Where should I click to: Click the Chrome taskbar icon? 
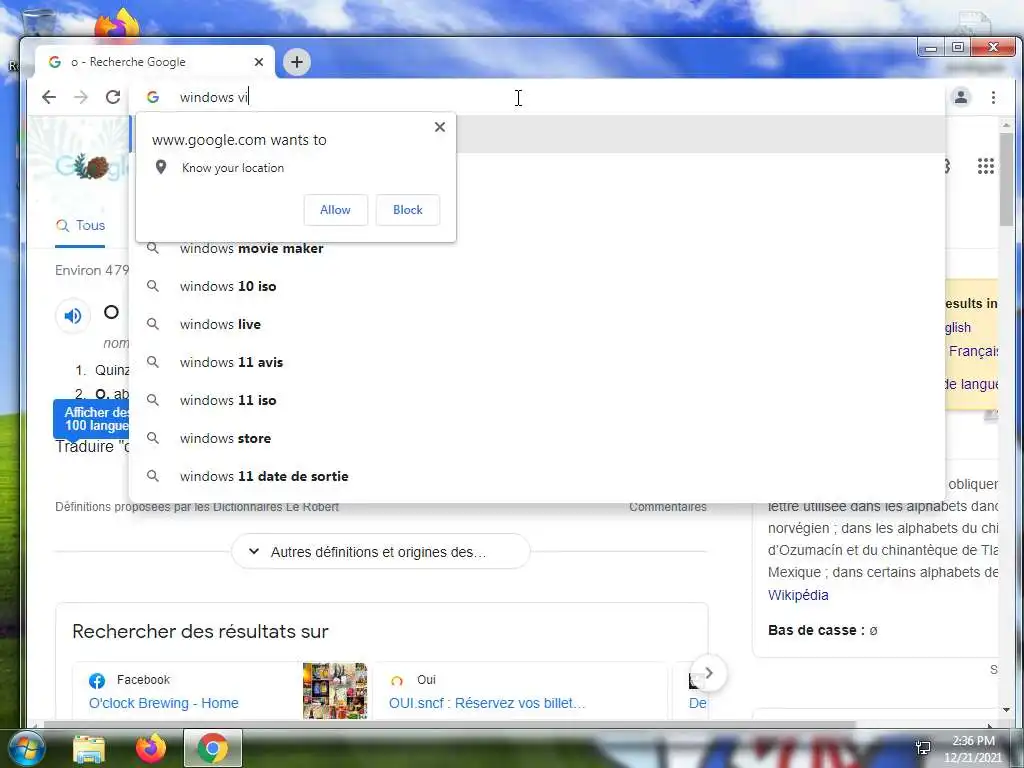[x=213, y=748]
